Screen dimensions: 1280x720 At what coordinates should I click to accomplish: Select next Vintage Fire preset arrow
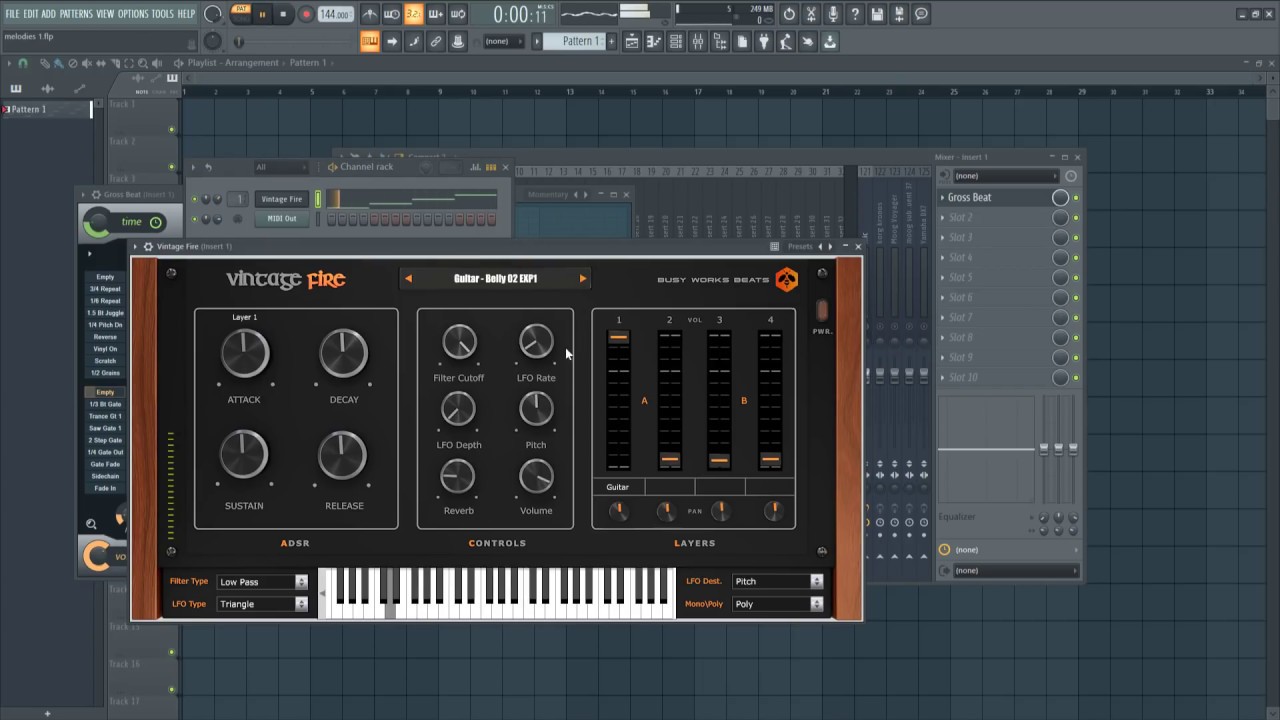(x=583, y=279)
